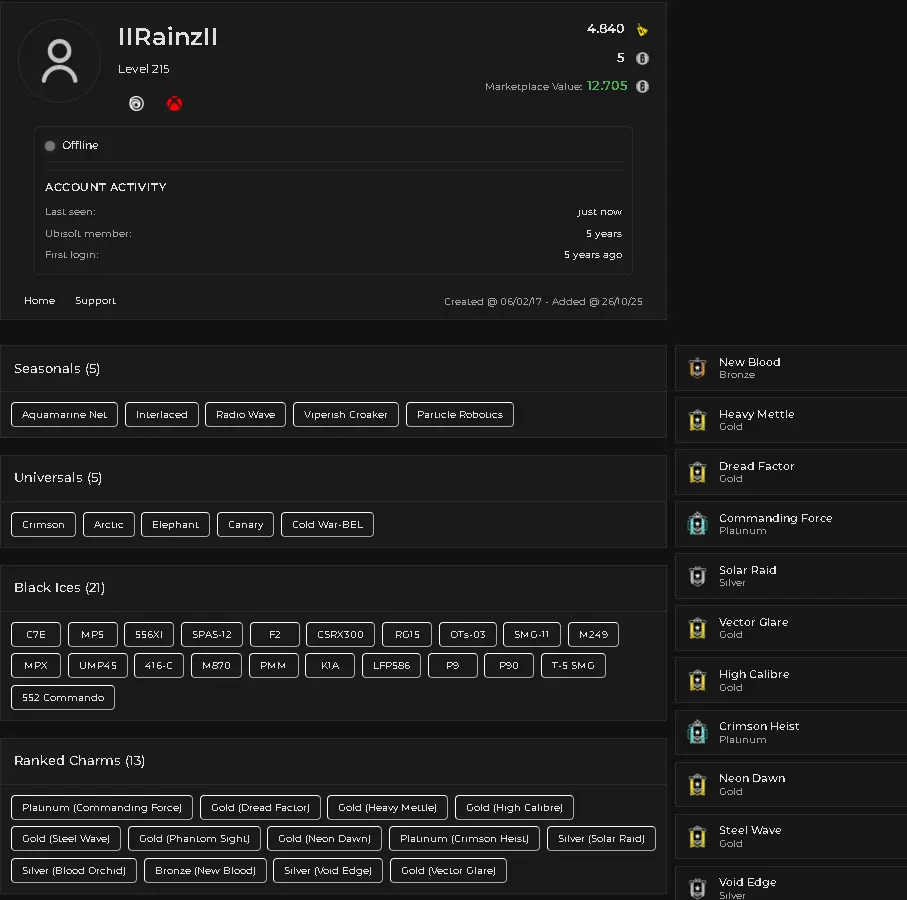
Task: Open the Home link
Action: tap(40, 301)
